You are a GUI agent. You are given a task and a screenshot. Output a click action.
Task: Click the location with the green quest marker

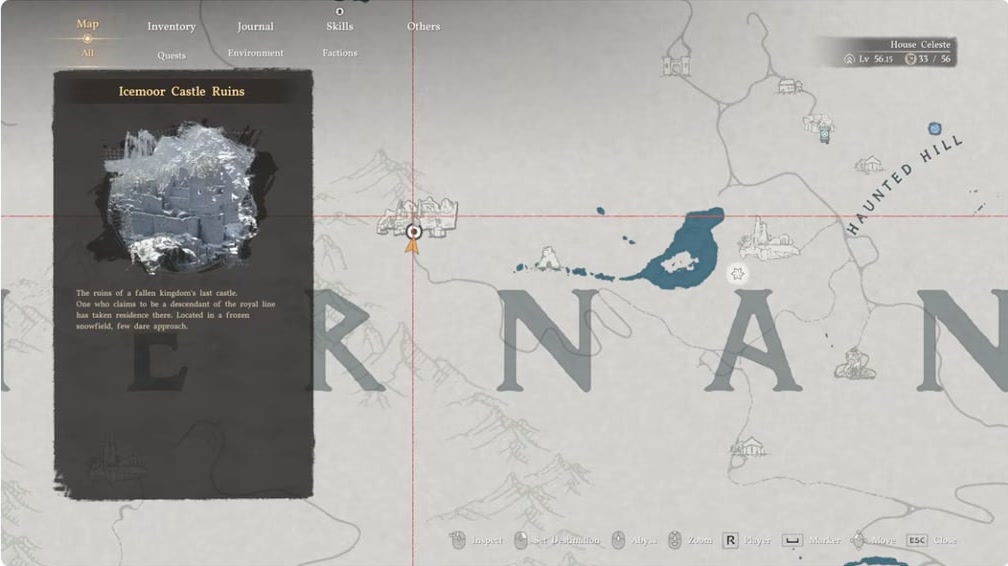tap(819, 127)
